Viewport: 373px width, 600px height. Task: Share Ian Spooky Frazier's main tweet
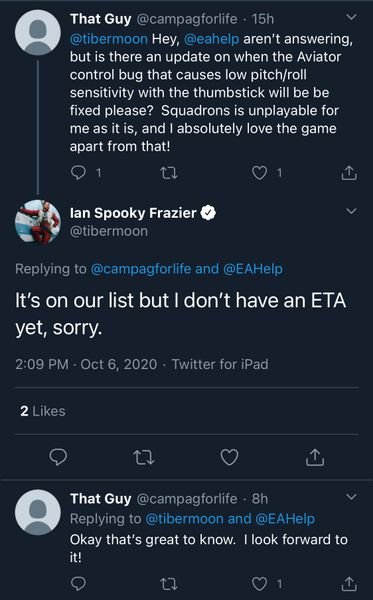coord(315,457)
